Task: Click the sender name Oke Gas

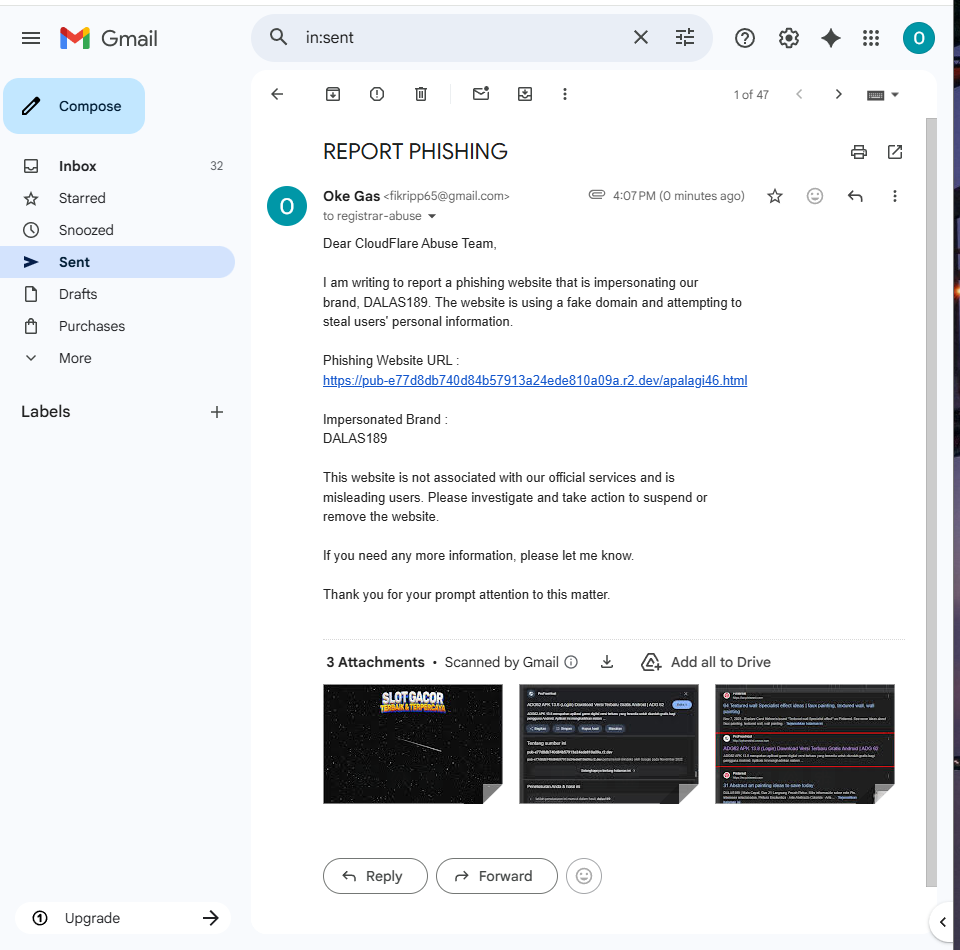Action: coord(351,196)
